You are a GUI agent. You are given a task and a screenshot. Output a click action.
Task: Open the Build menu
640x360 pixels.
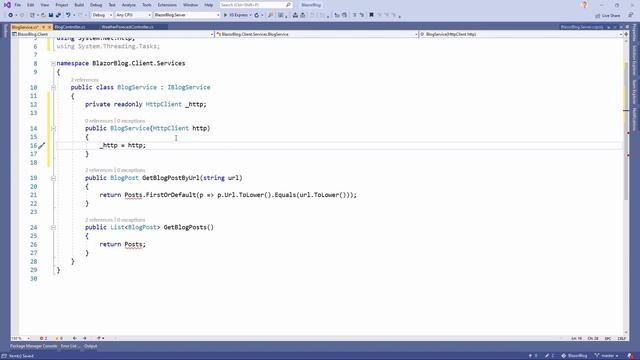coord(79,5)
